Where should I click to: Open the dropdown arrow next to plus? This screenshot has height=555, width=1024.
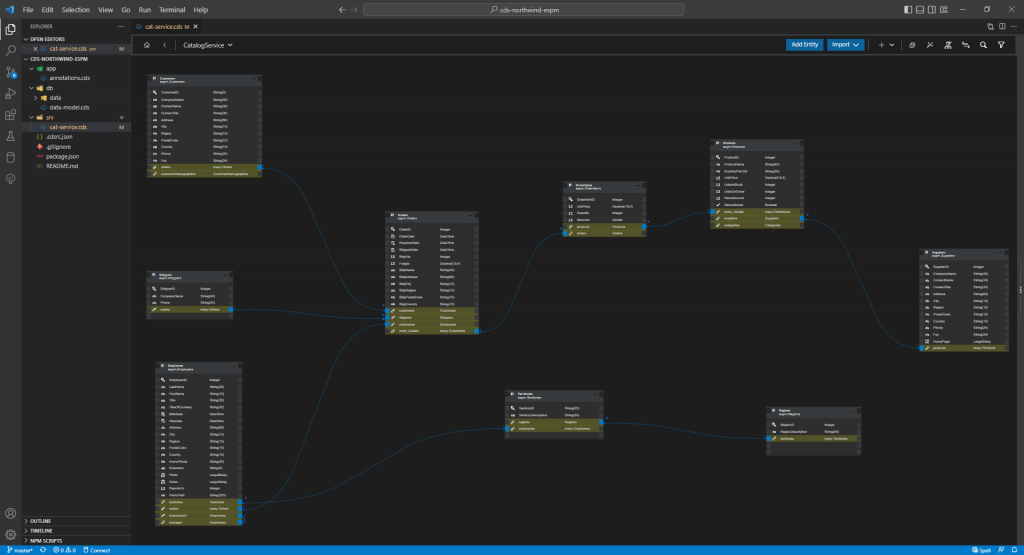click(x=891, y=45)
